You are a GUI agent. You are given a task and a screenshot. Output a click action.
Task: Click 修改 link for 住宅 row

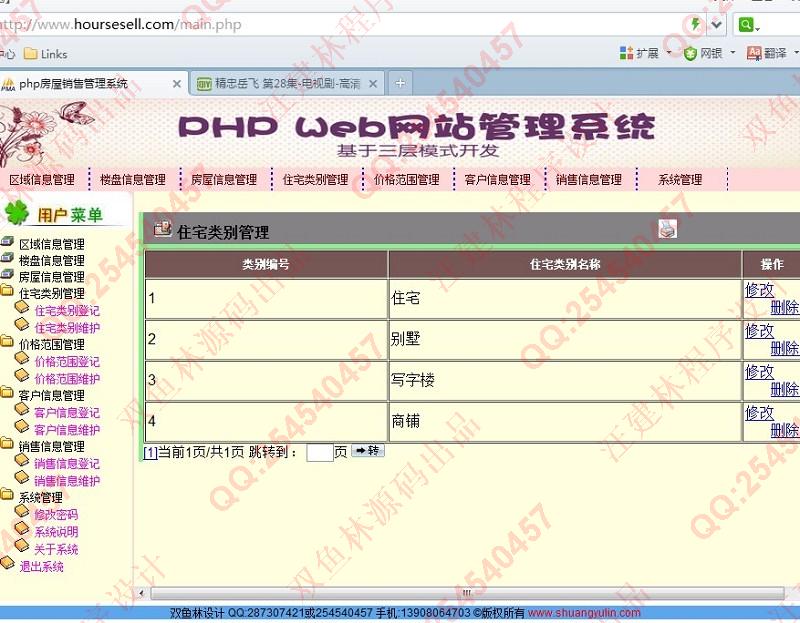tap(760, 290)
